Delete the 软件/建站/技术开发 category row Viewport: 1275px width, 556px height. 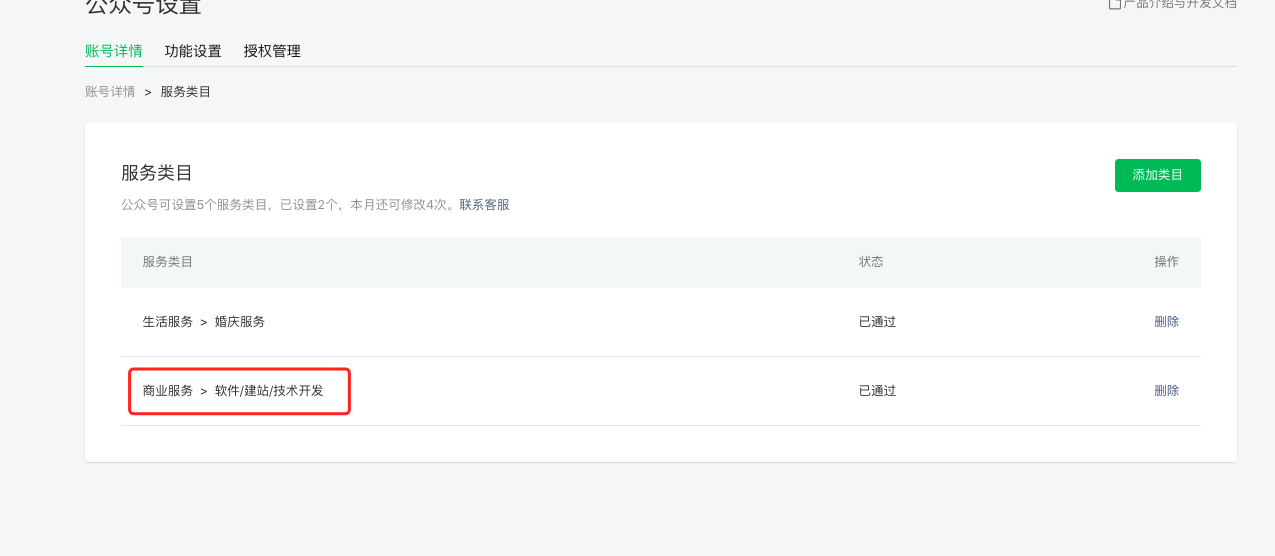1166,391
